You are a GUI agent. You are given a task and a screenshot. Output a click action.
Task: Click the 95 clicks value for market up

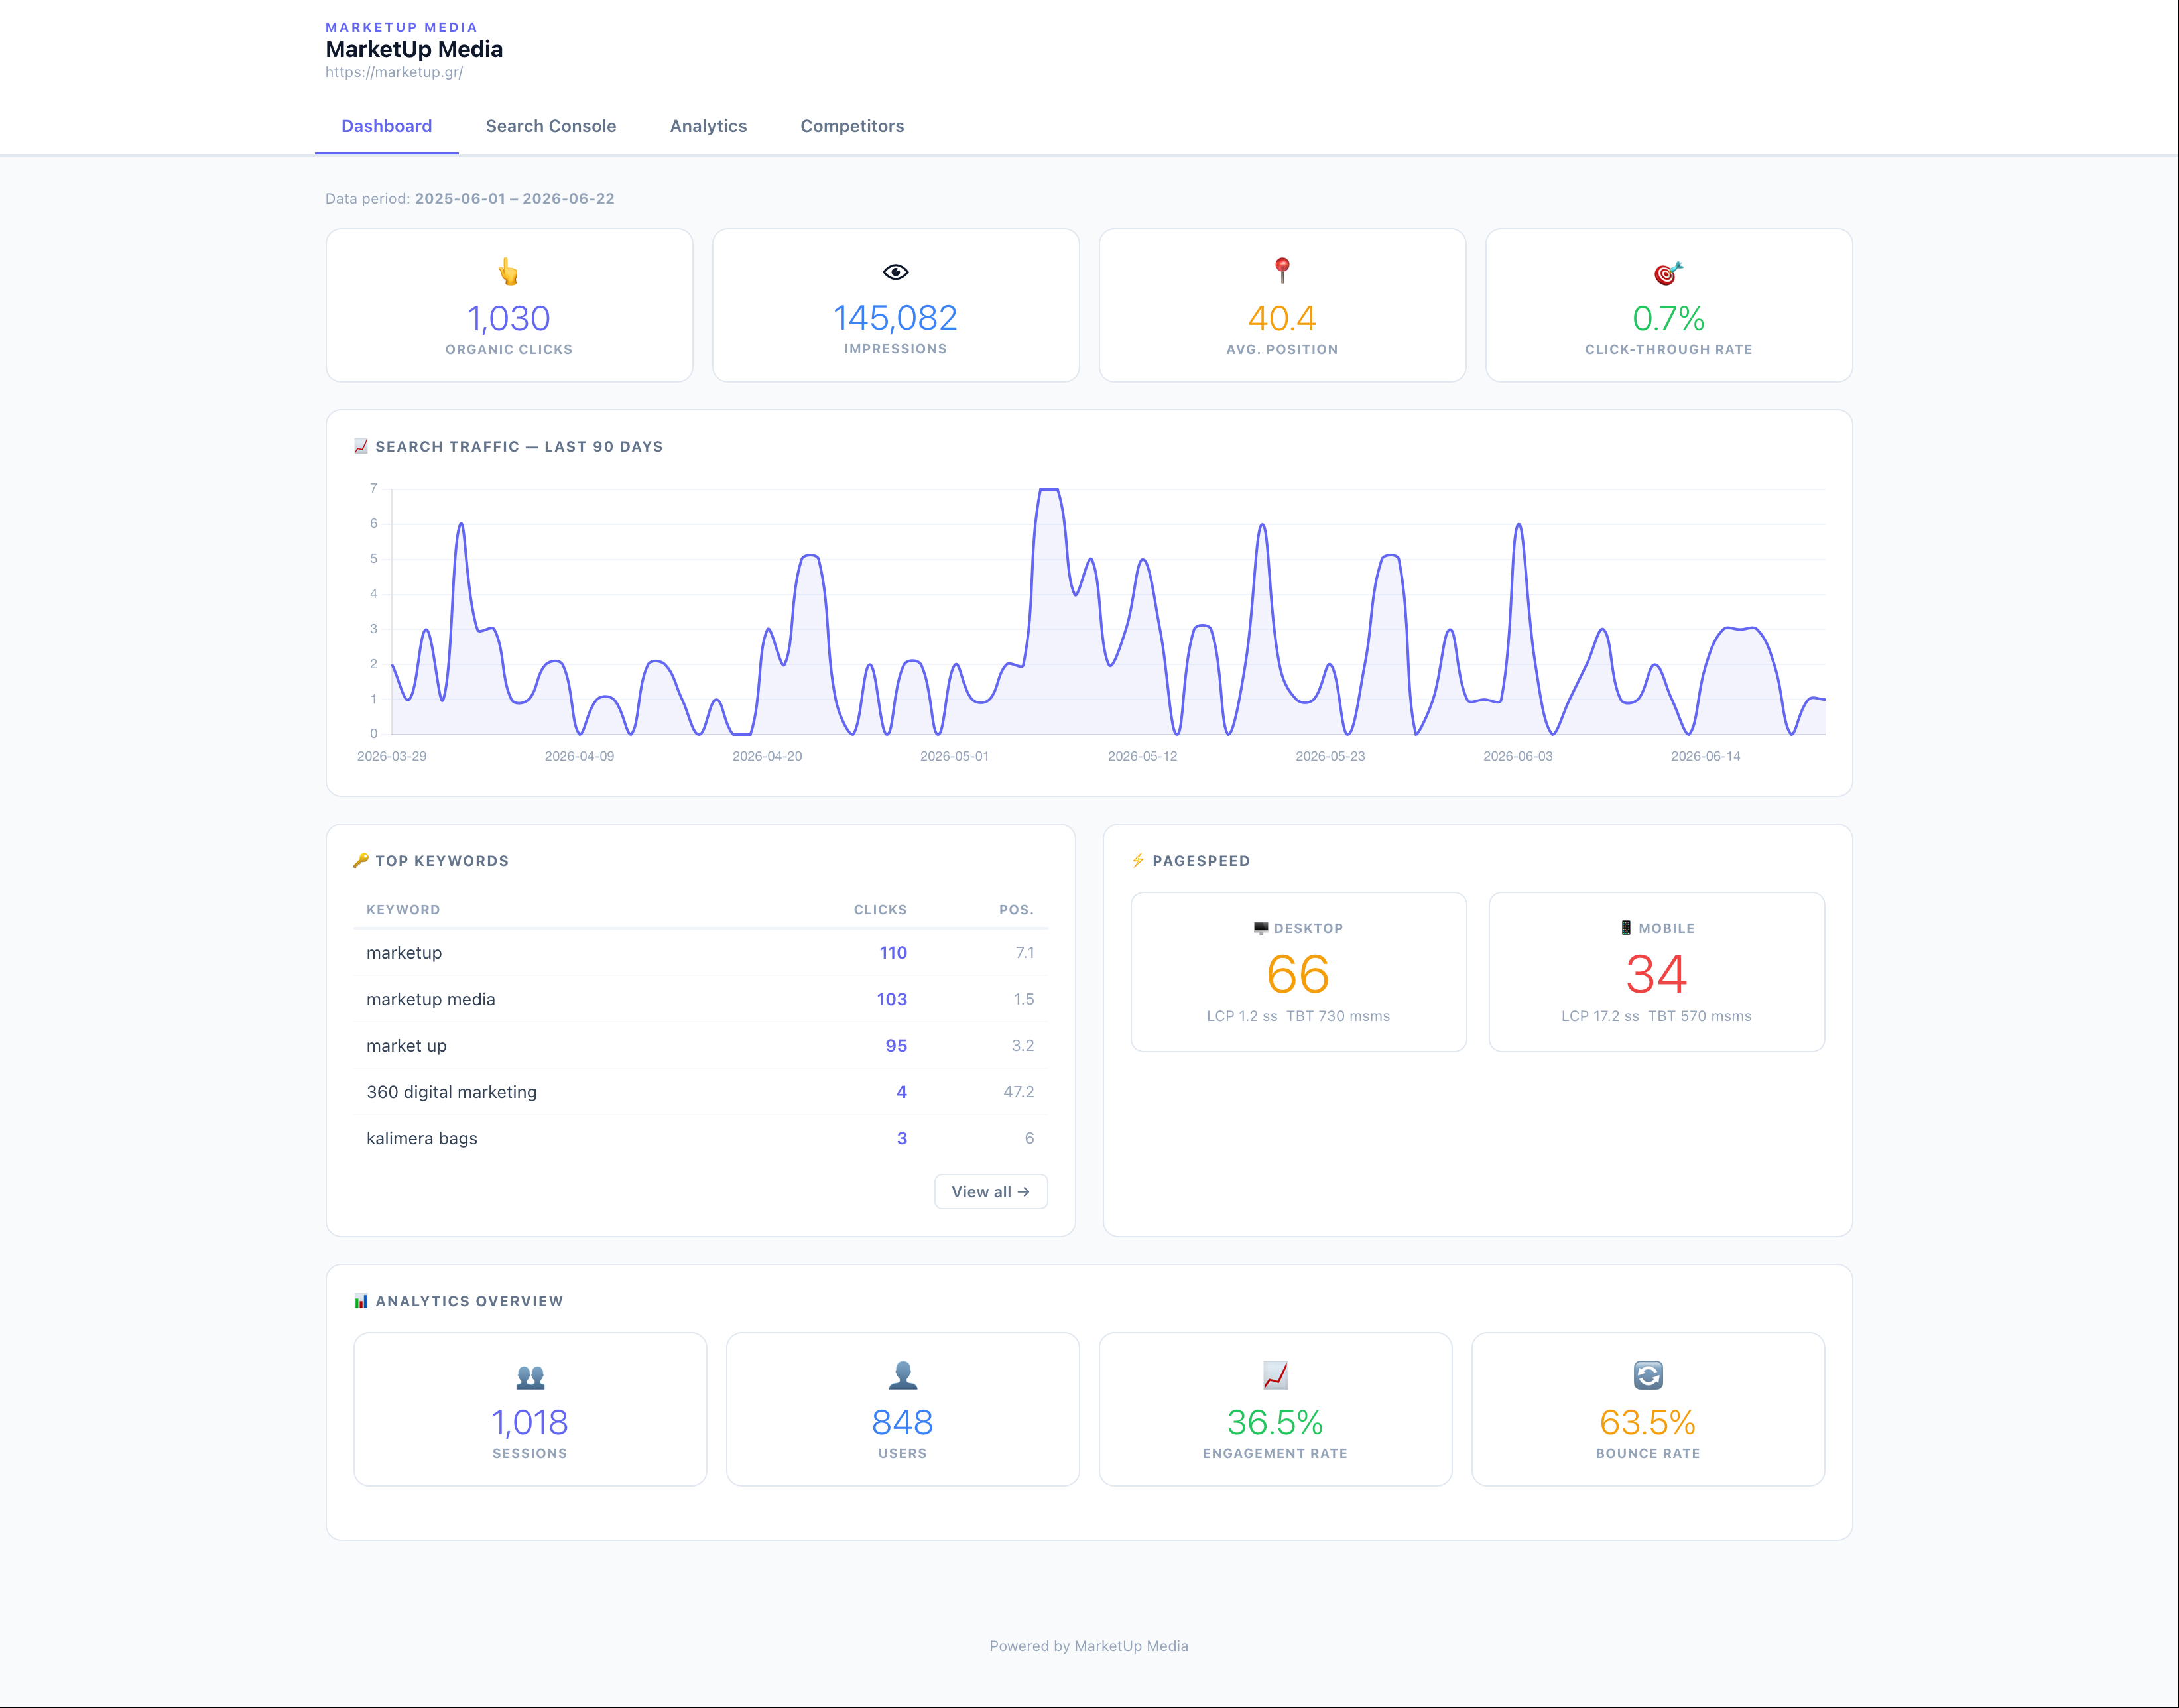click(896, 1046)
